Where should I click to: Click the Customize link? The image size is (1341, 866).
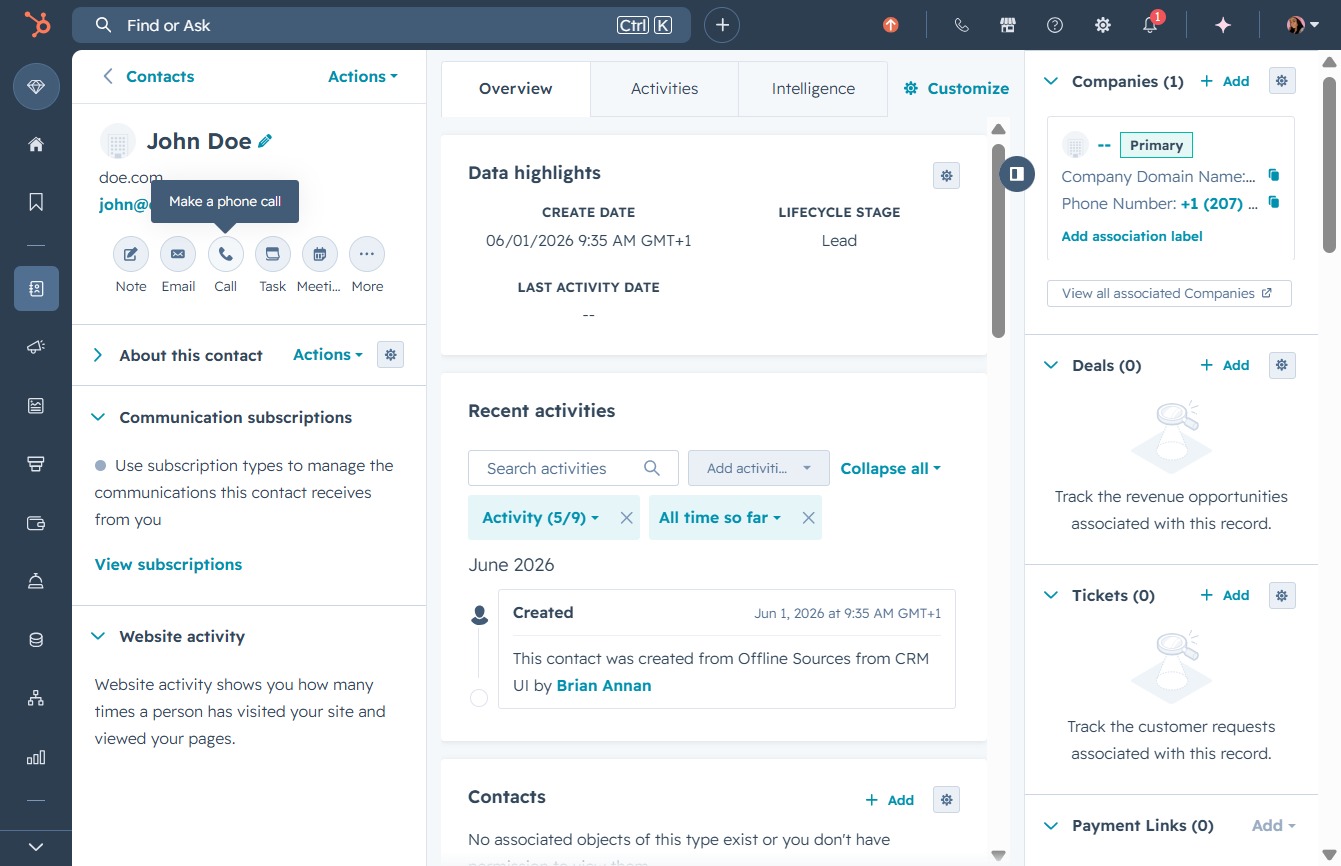point(956,88)
